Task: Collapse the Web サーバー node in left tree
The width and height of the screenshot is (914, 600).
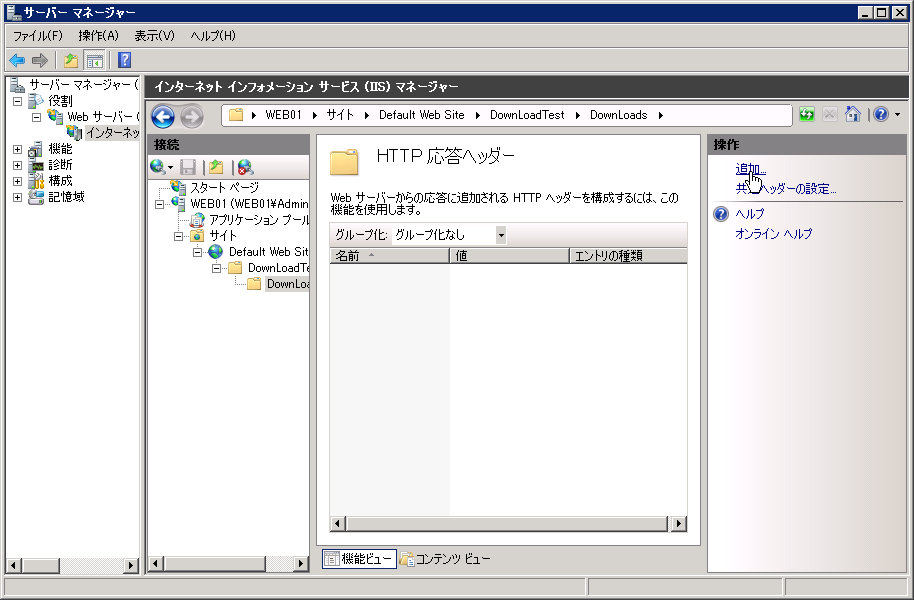Action: point(36,117)
